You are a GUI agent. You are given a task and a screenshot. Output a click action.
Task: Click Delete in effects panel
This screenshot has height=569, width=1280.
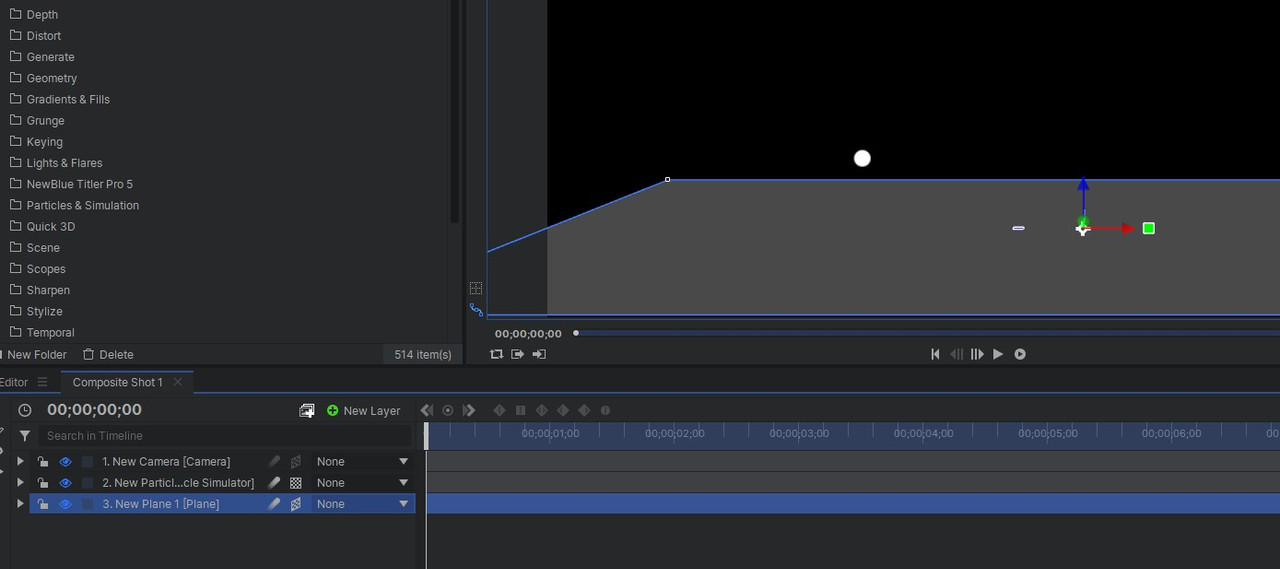(x=108, y=354)
